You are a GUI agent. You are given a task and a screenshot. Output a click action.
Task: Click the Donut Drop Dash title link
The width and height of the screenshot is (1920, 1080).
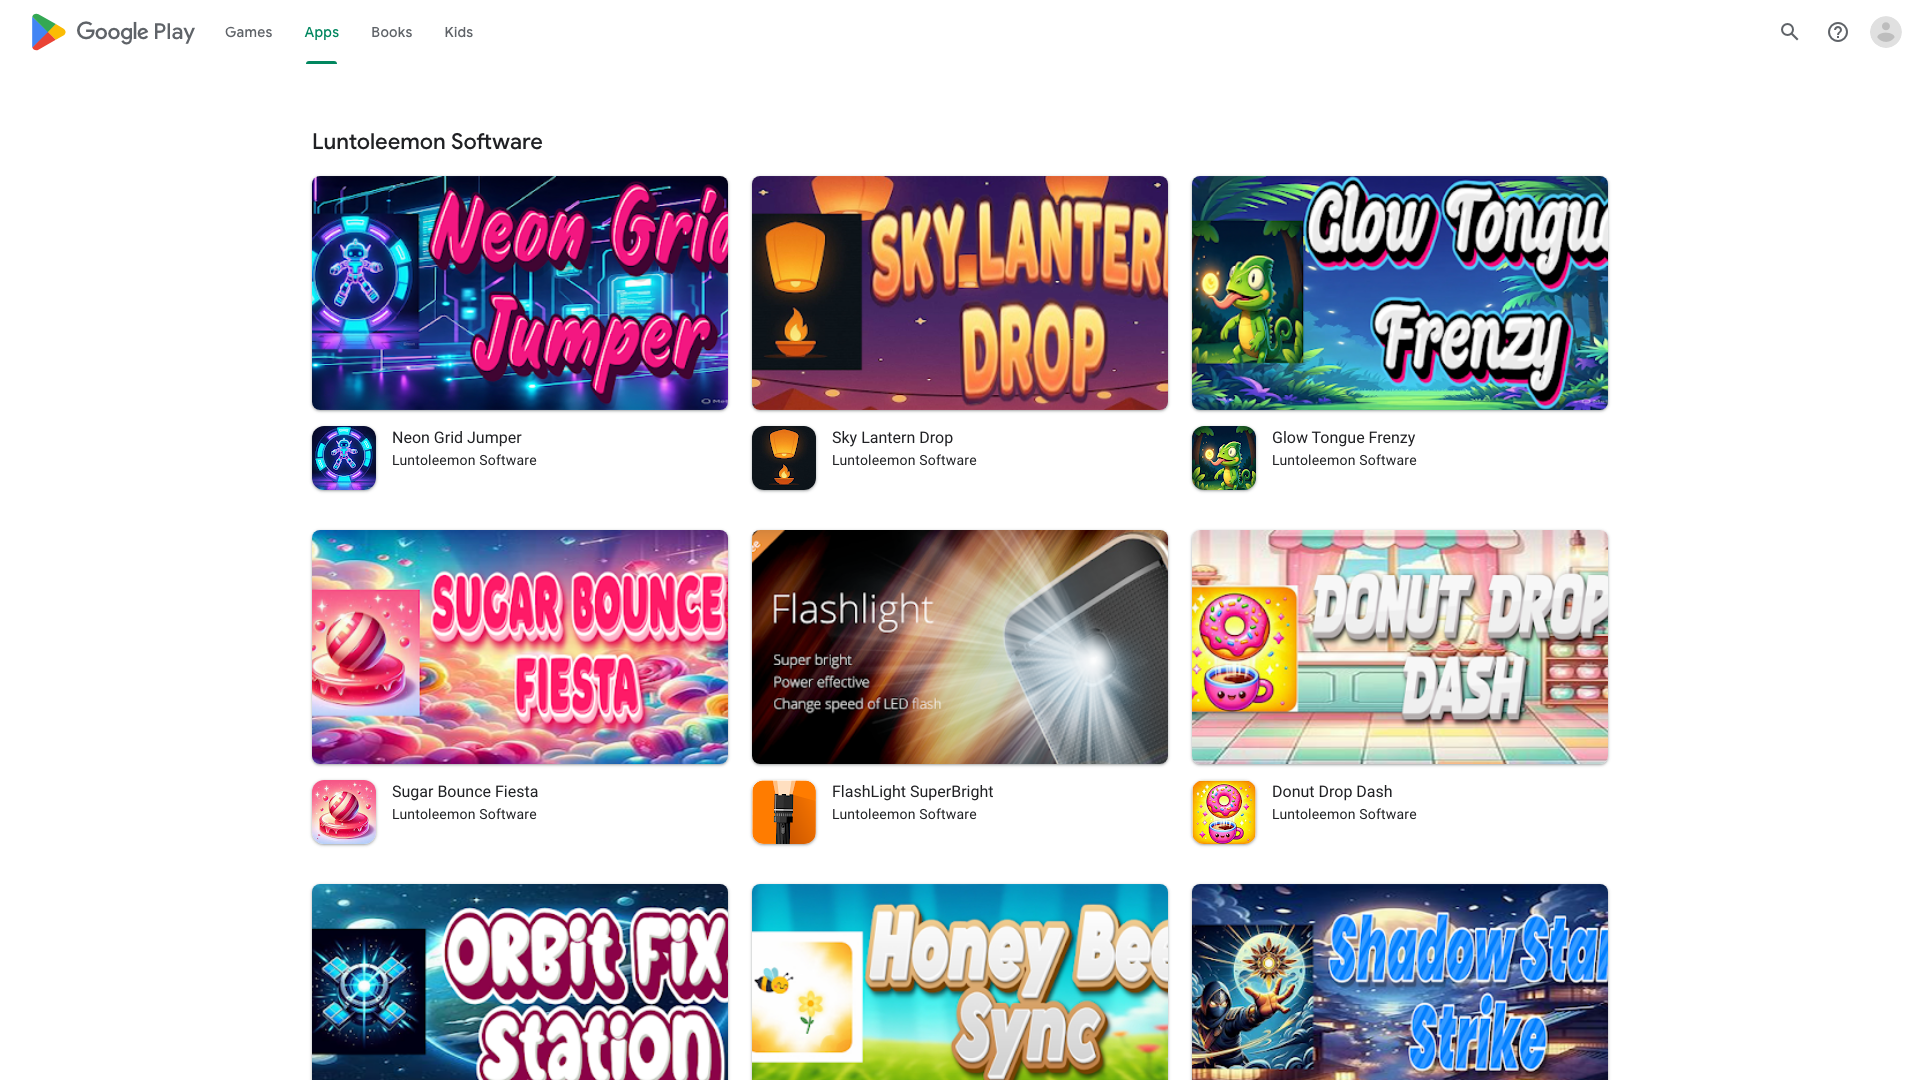click(x=1332, y=792)
